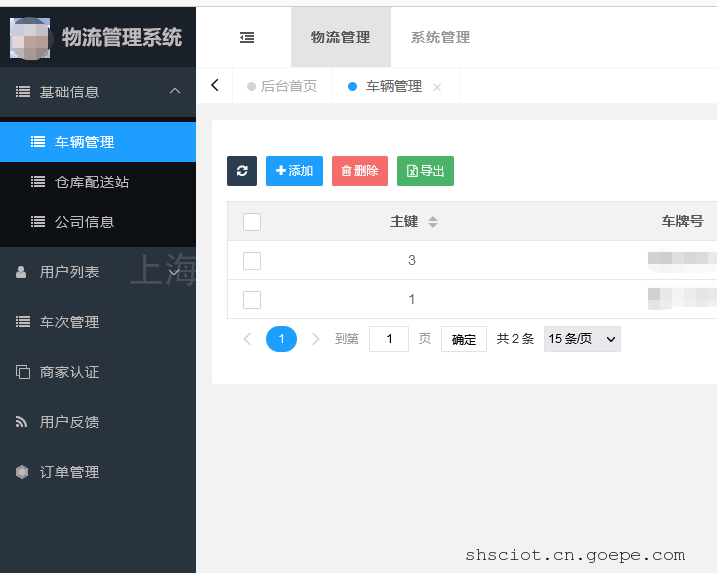The image size is (717, 573).
Task: Go to previous page arrow in pagination
Action: coord(247,339)
